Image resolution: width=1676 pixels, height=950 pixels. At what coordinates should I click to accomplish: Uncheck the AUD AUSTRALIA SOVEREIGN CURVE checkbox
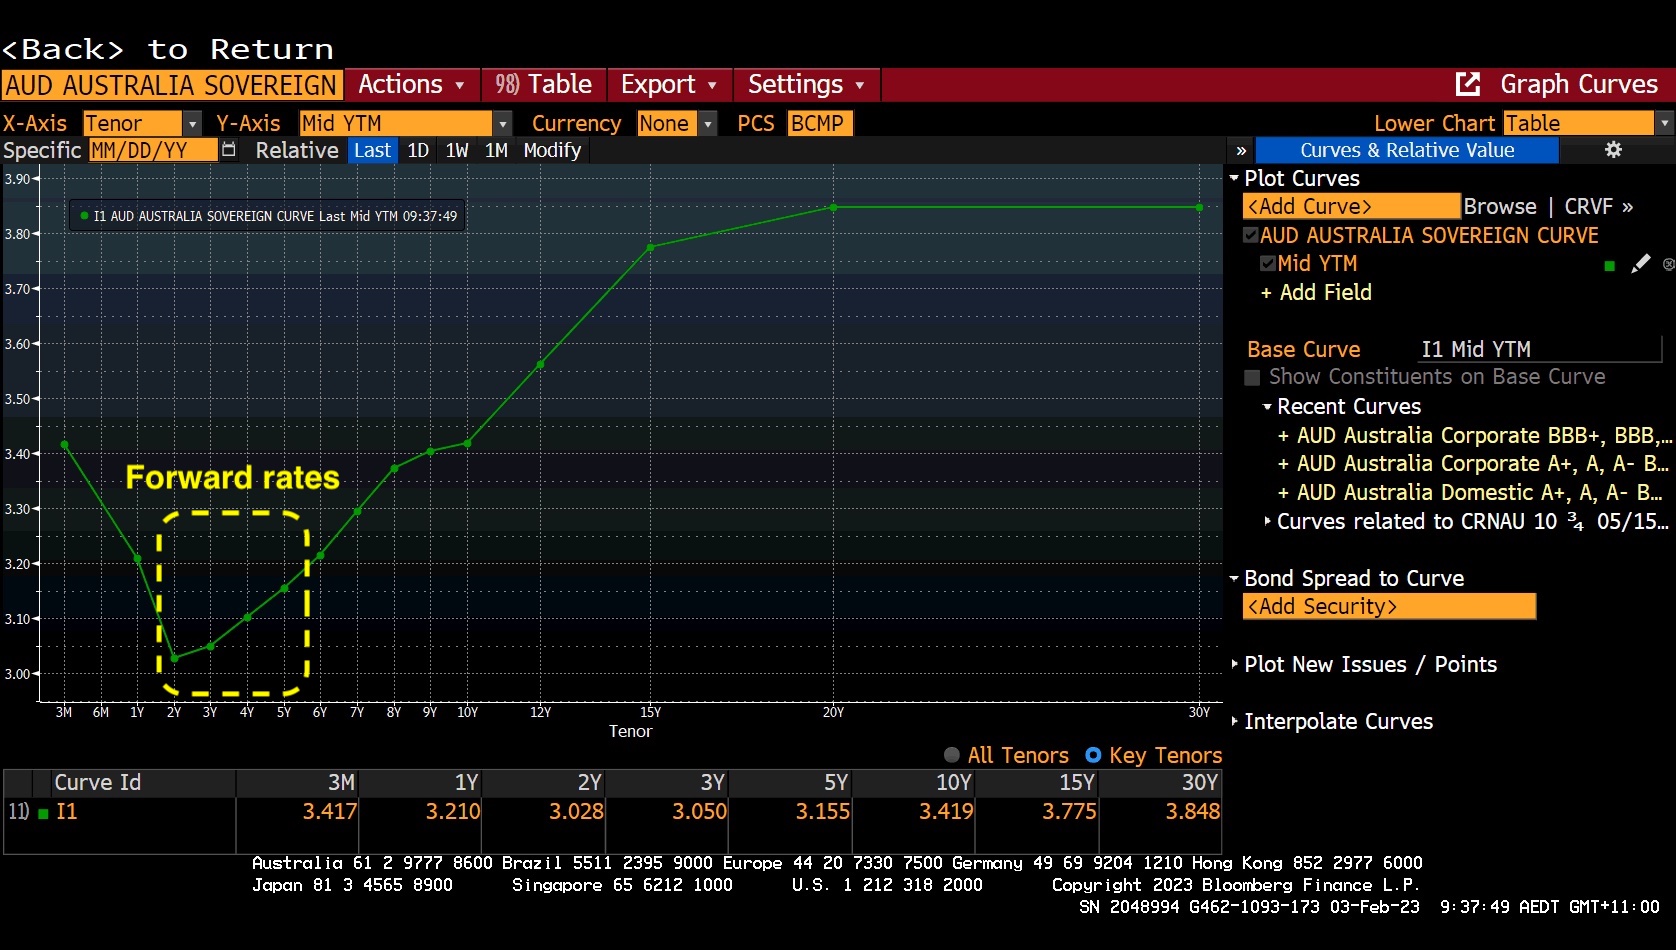[x=1250, y=236]
